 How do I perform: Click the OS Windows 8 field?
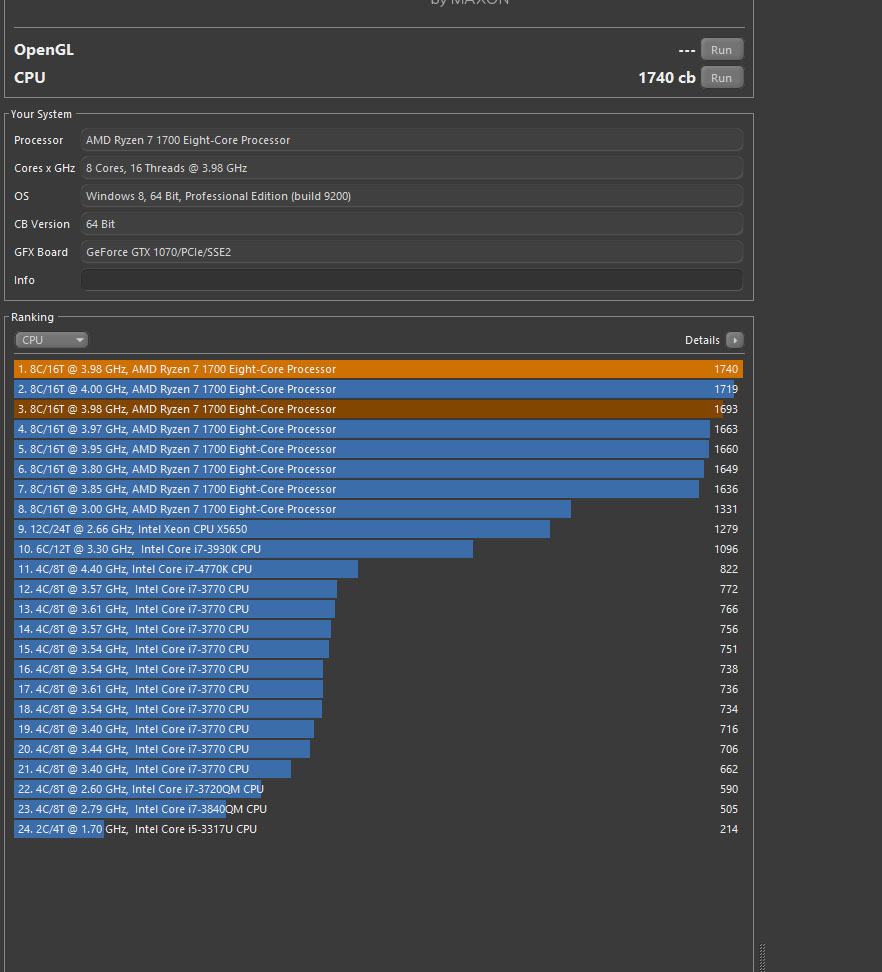coord(412,196)
